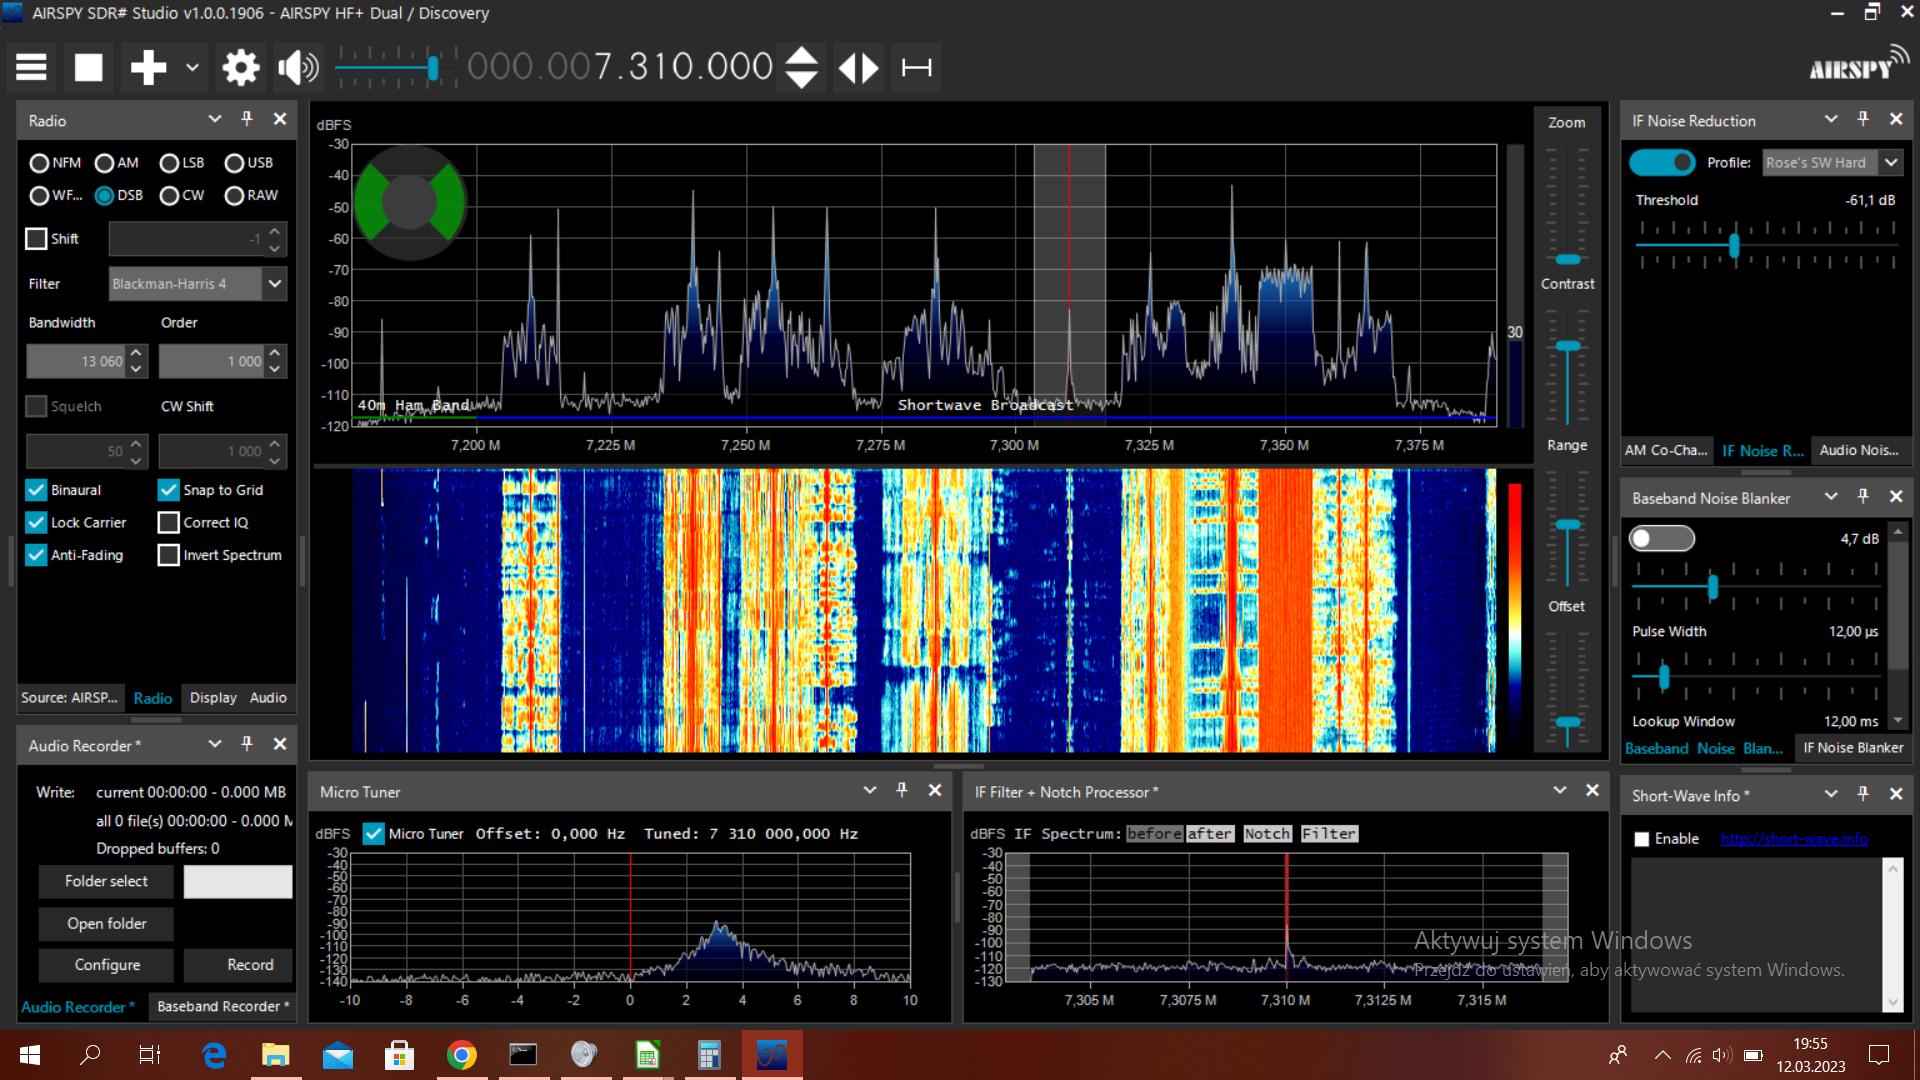
Task: Increase the filter Order stepper
Action: point(276,352)
